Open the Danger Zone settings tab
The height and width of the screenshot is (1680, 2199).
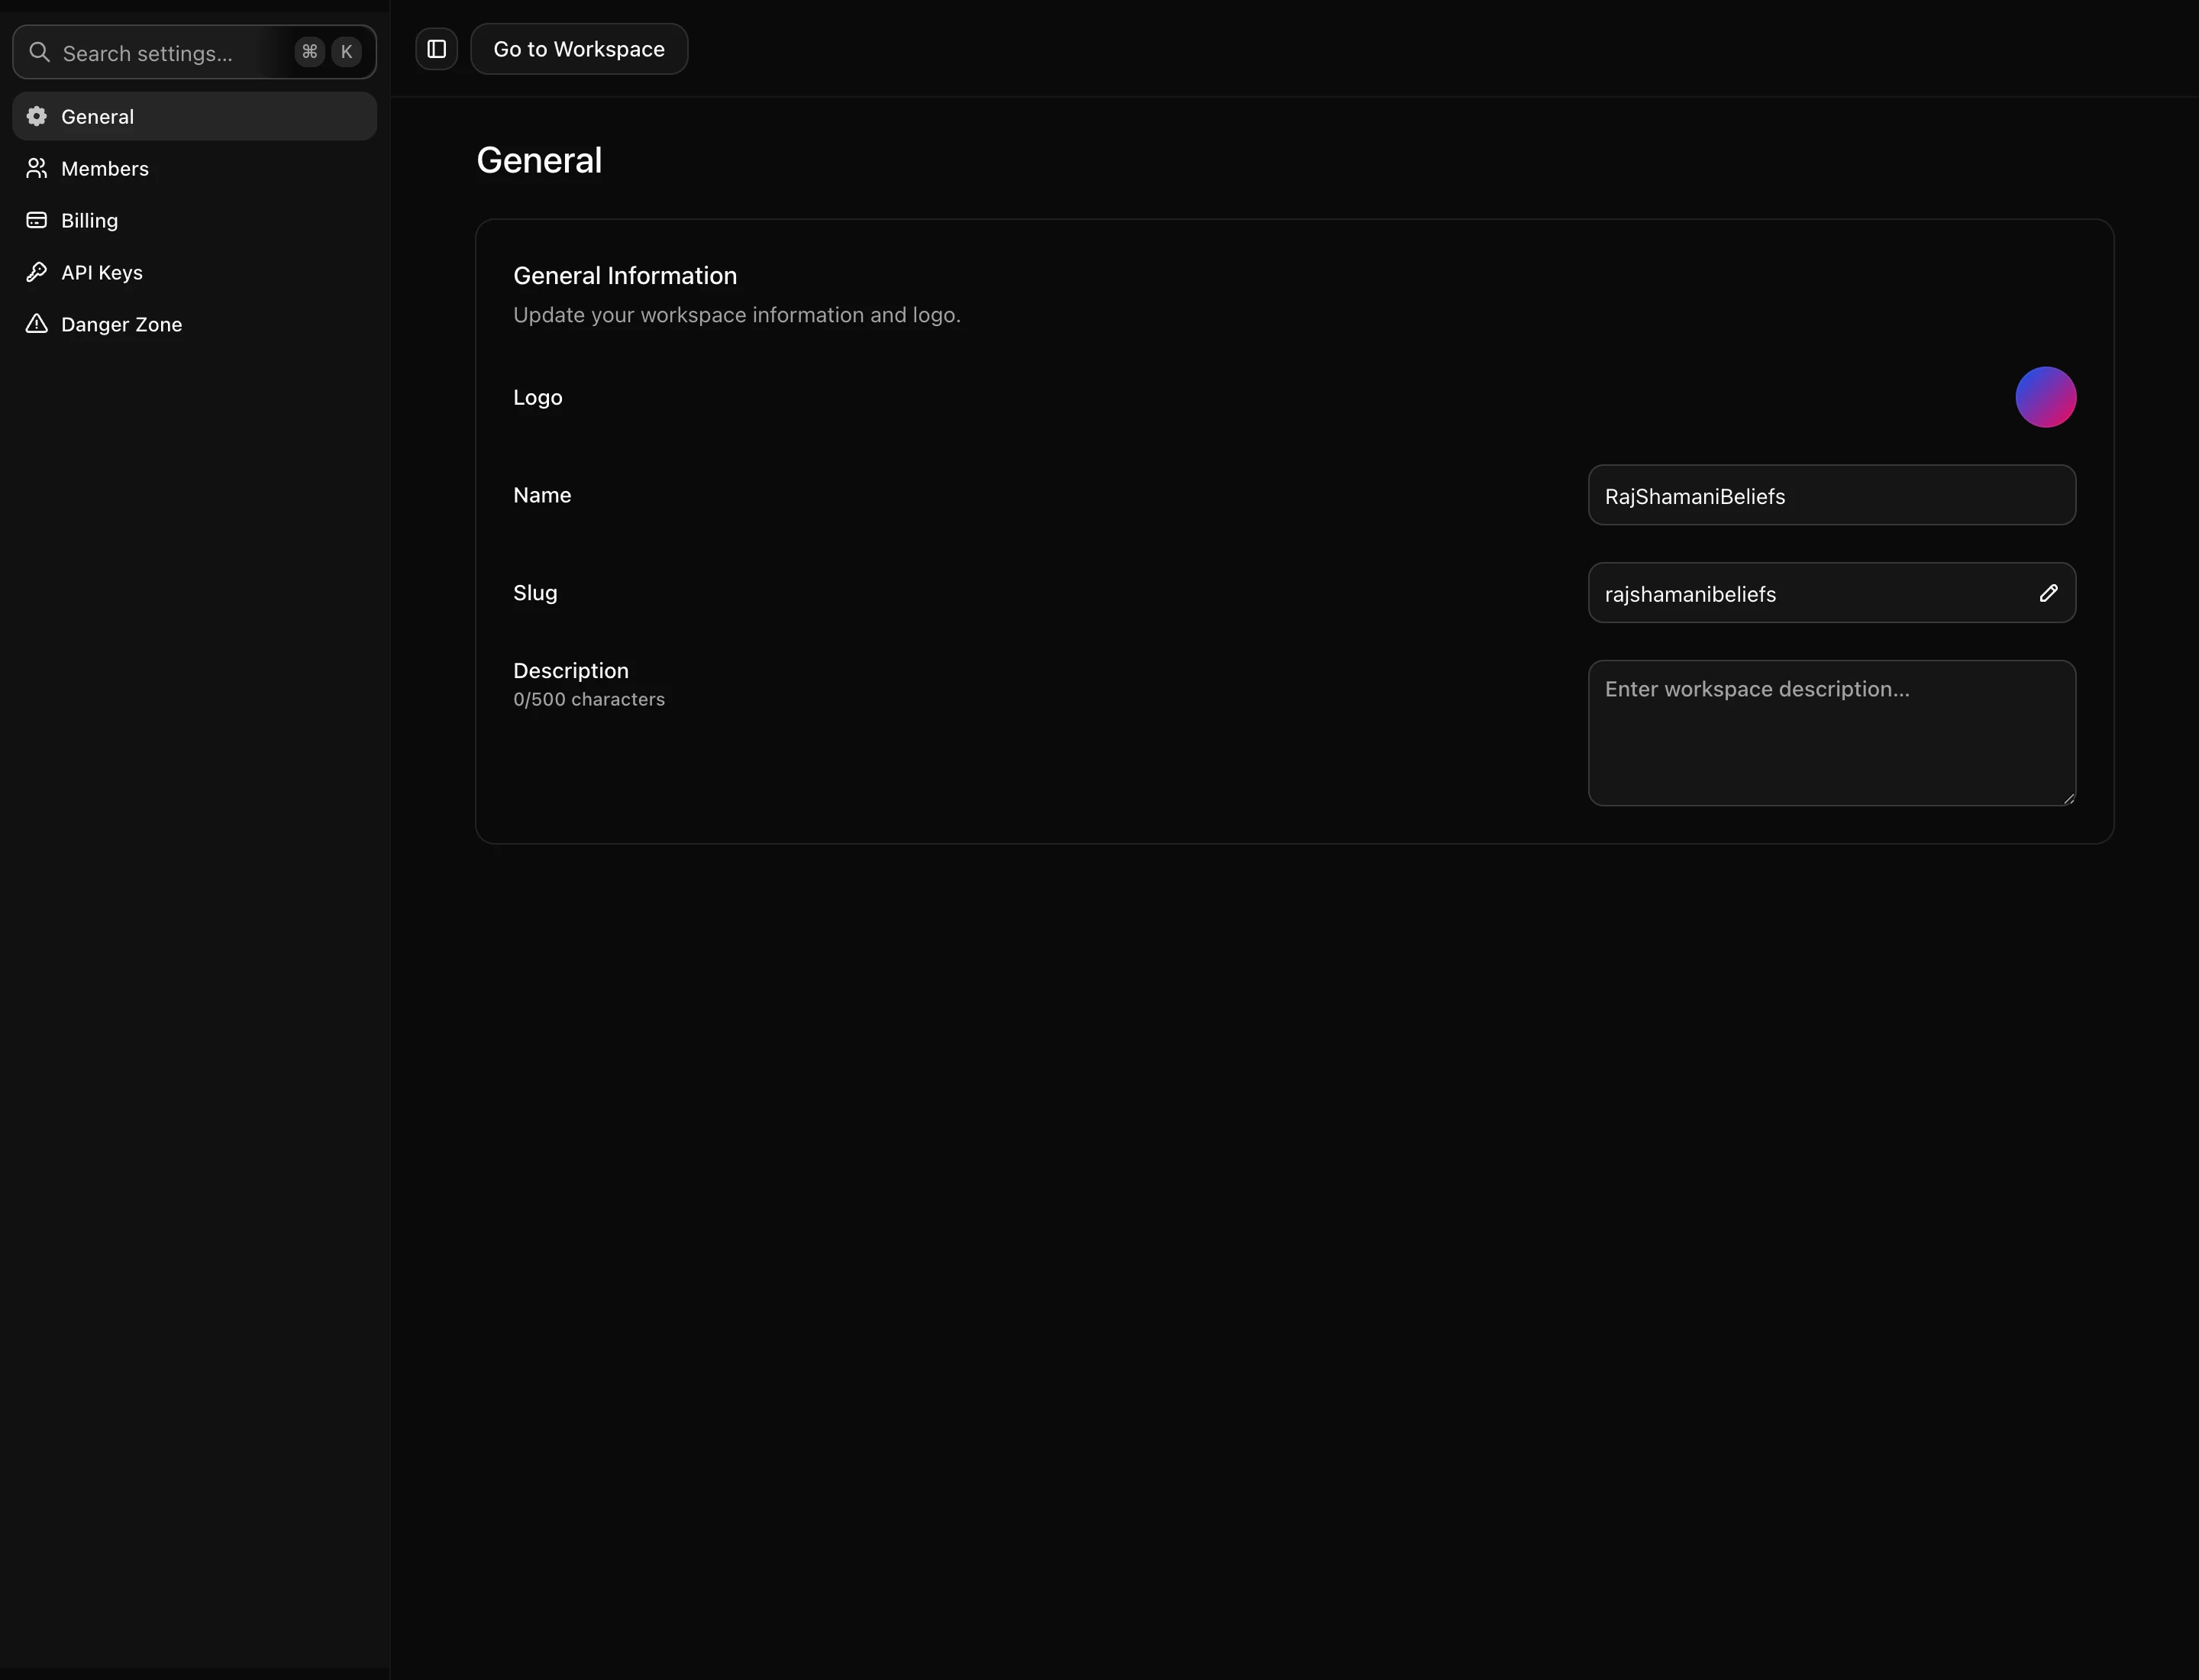pos(194,324)
